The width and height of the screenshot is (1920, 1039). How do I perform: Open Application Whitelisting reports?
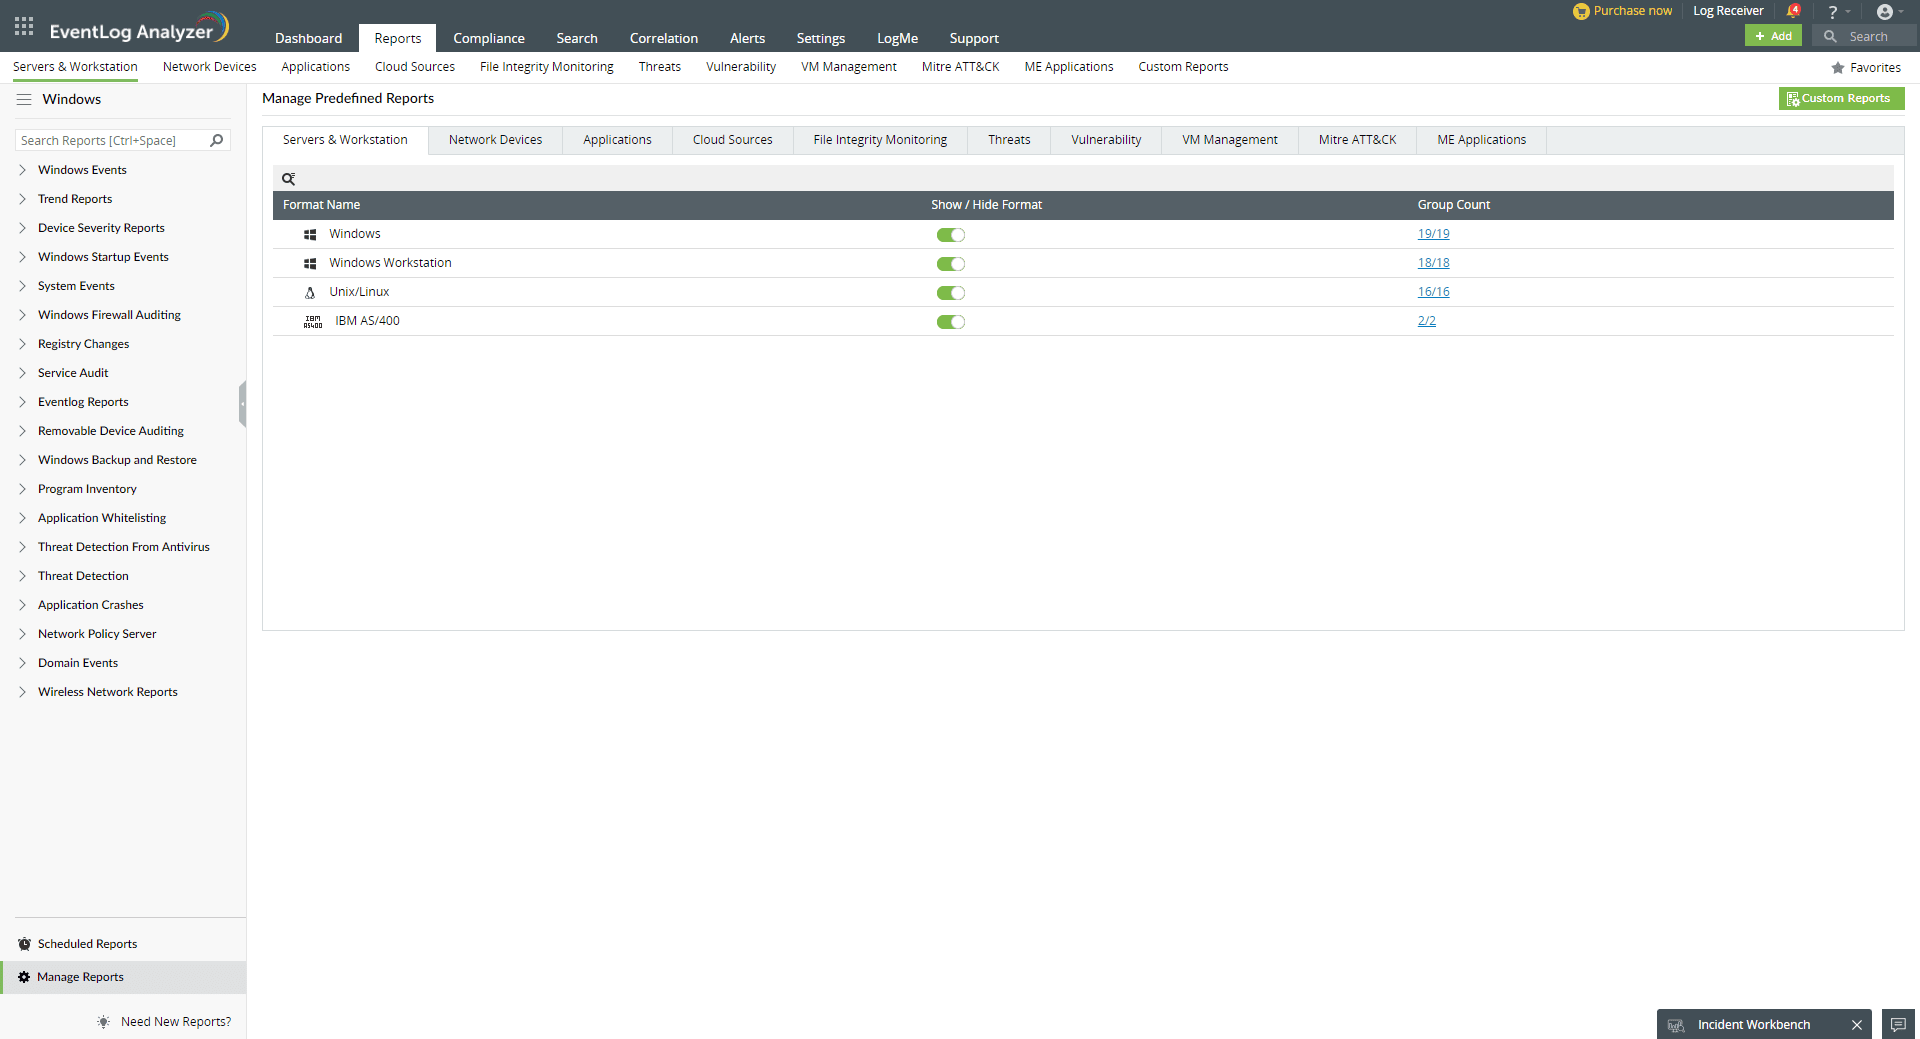102,518
